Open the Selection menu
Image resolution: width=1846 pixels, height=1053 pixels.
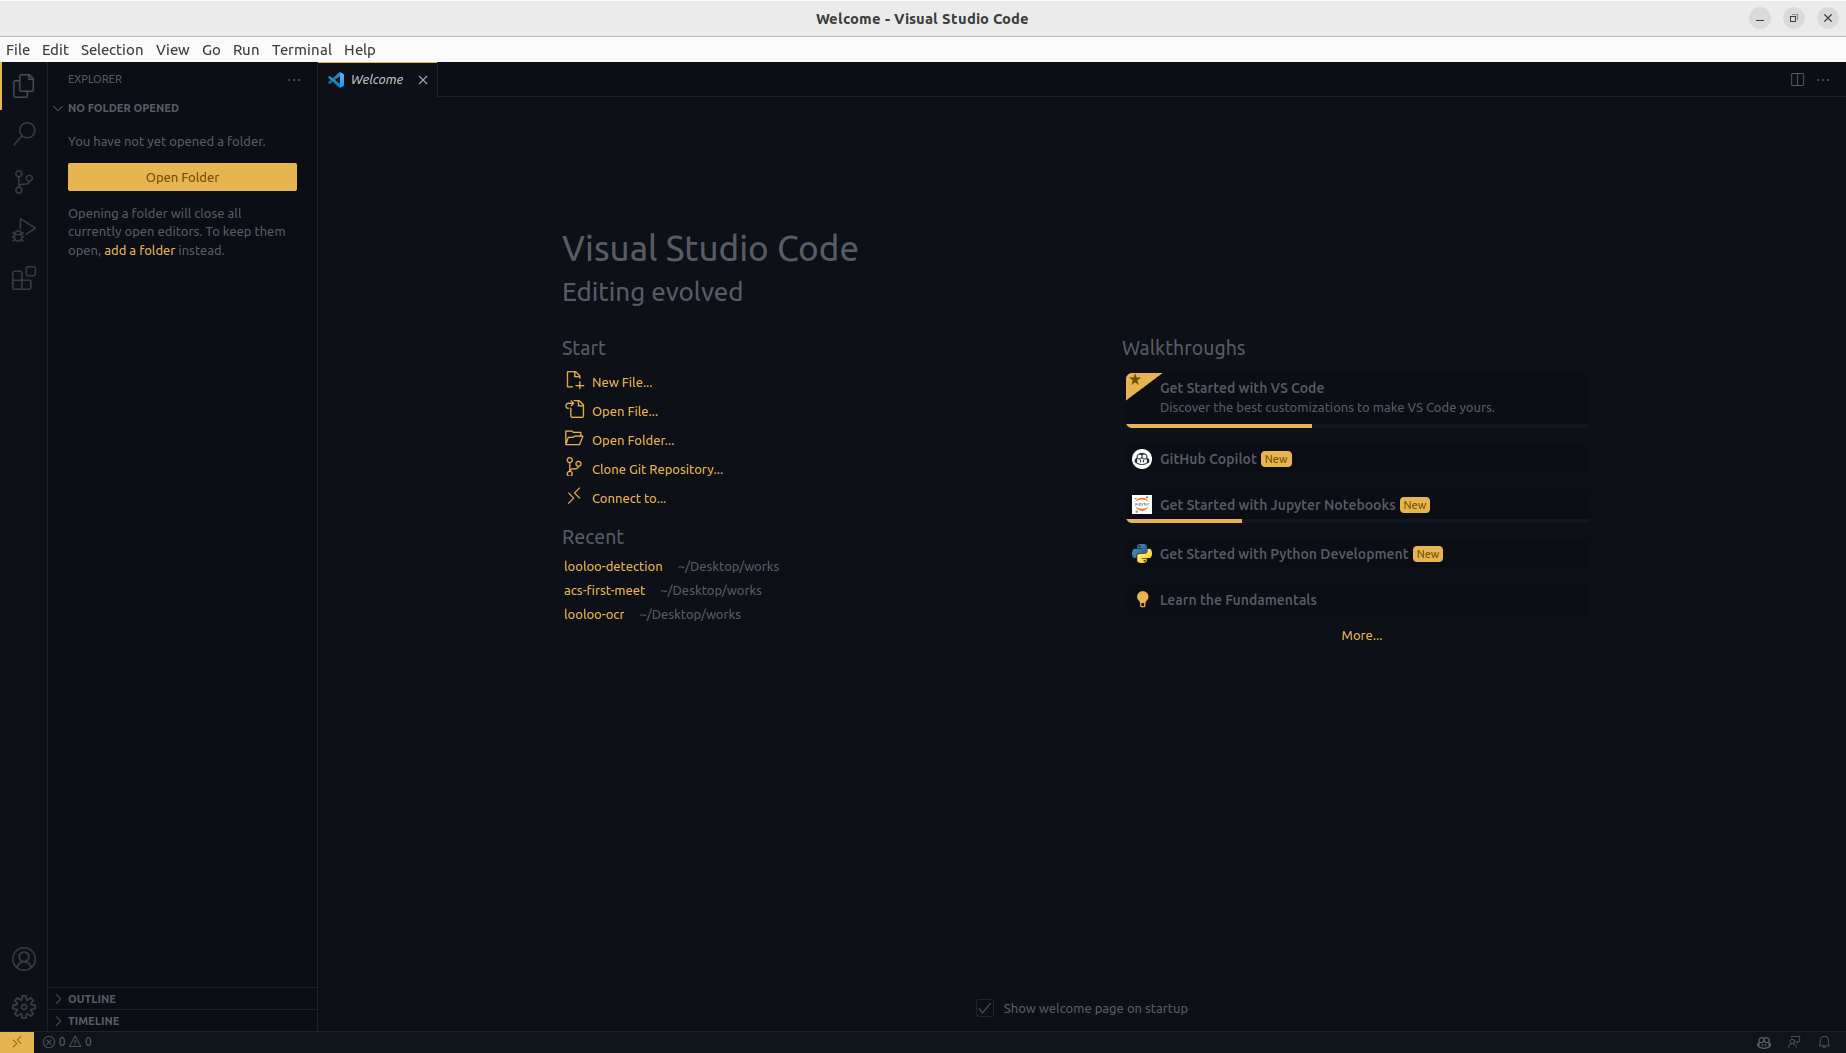pos(112,50)
